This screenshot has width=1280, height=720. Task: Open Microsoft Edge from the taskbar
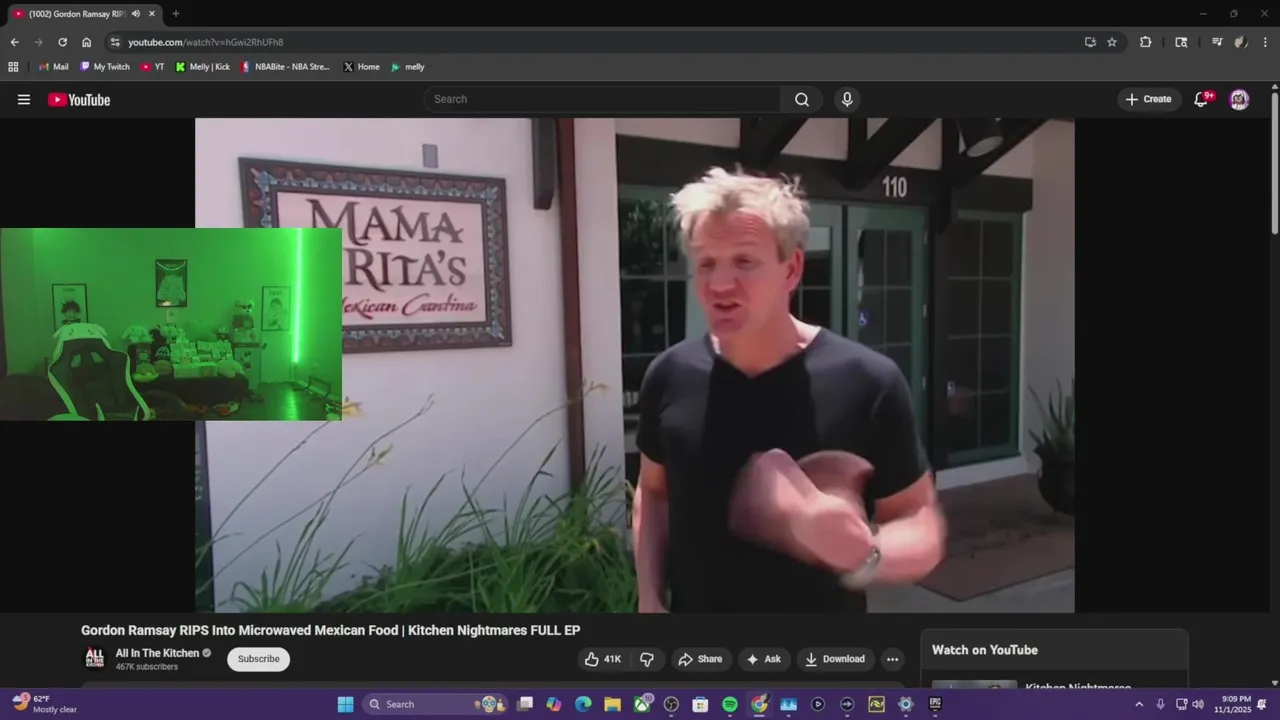pyautogui.click(x=583, y=704)
